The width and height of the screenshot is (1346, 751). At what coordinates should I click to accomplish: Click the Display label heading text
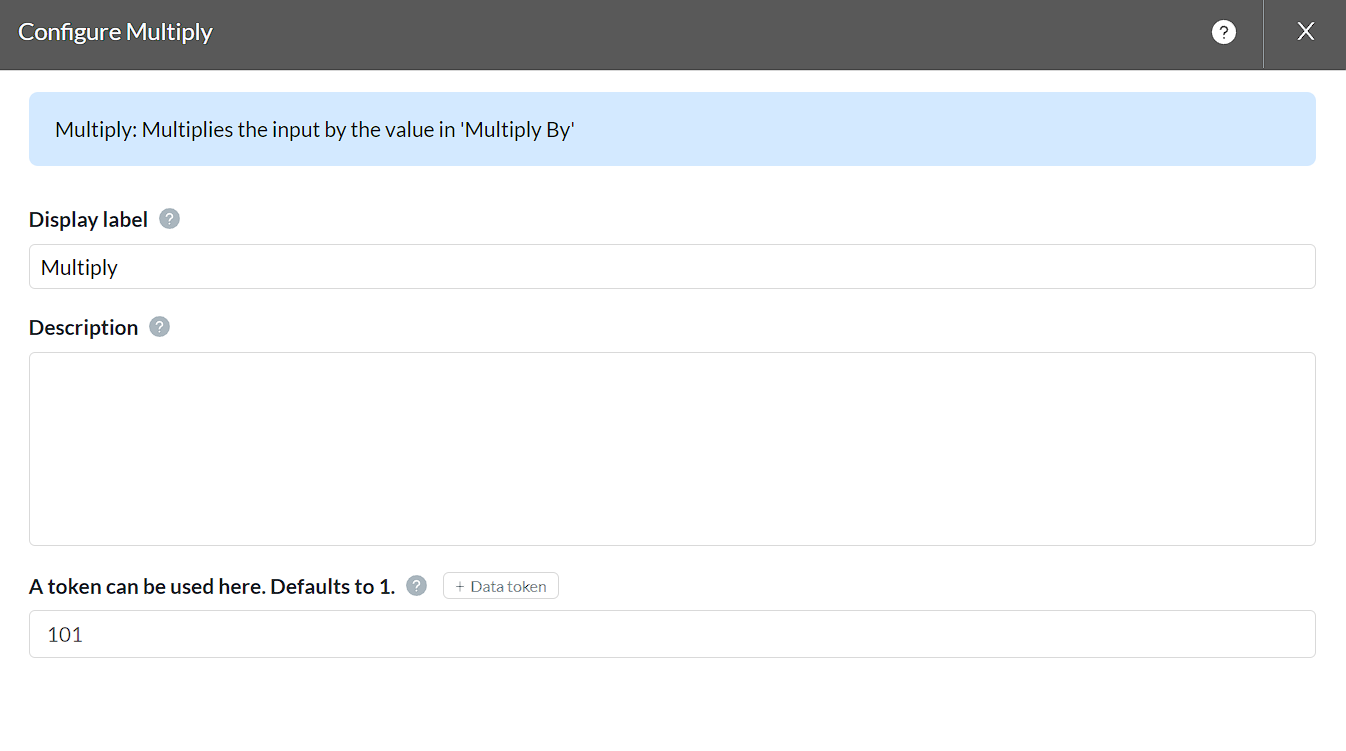(88, 220)
